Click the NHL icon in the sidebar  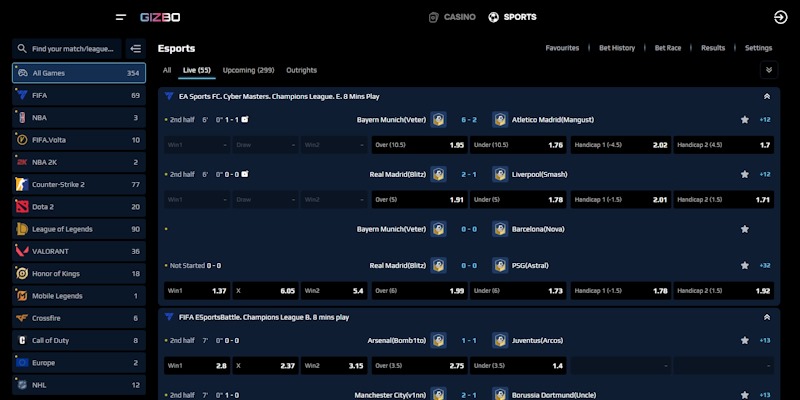click(x=22, y=385)
